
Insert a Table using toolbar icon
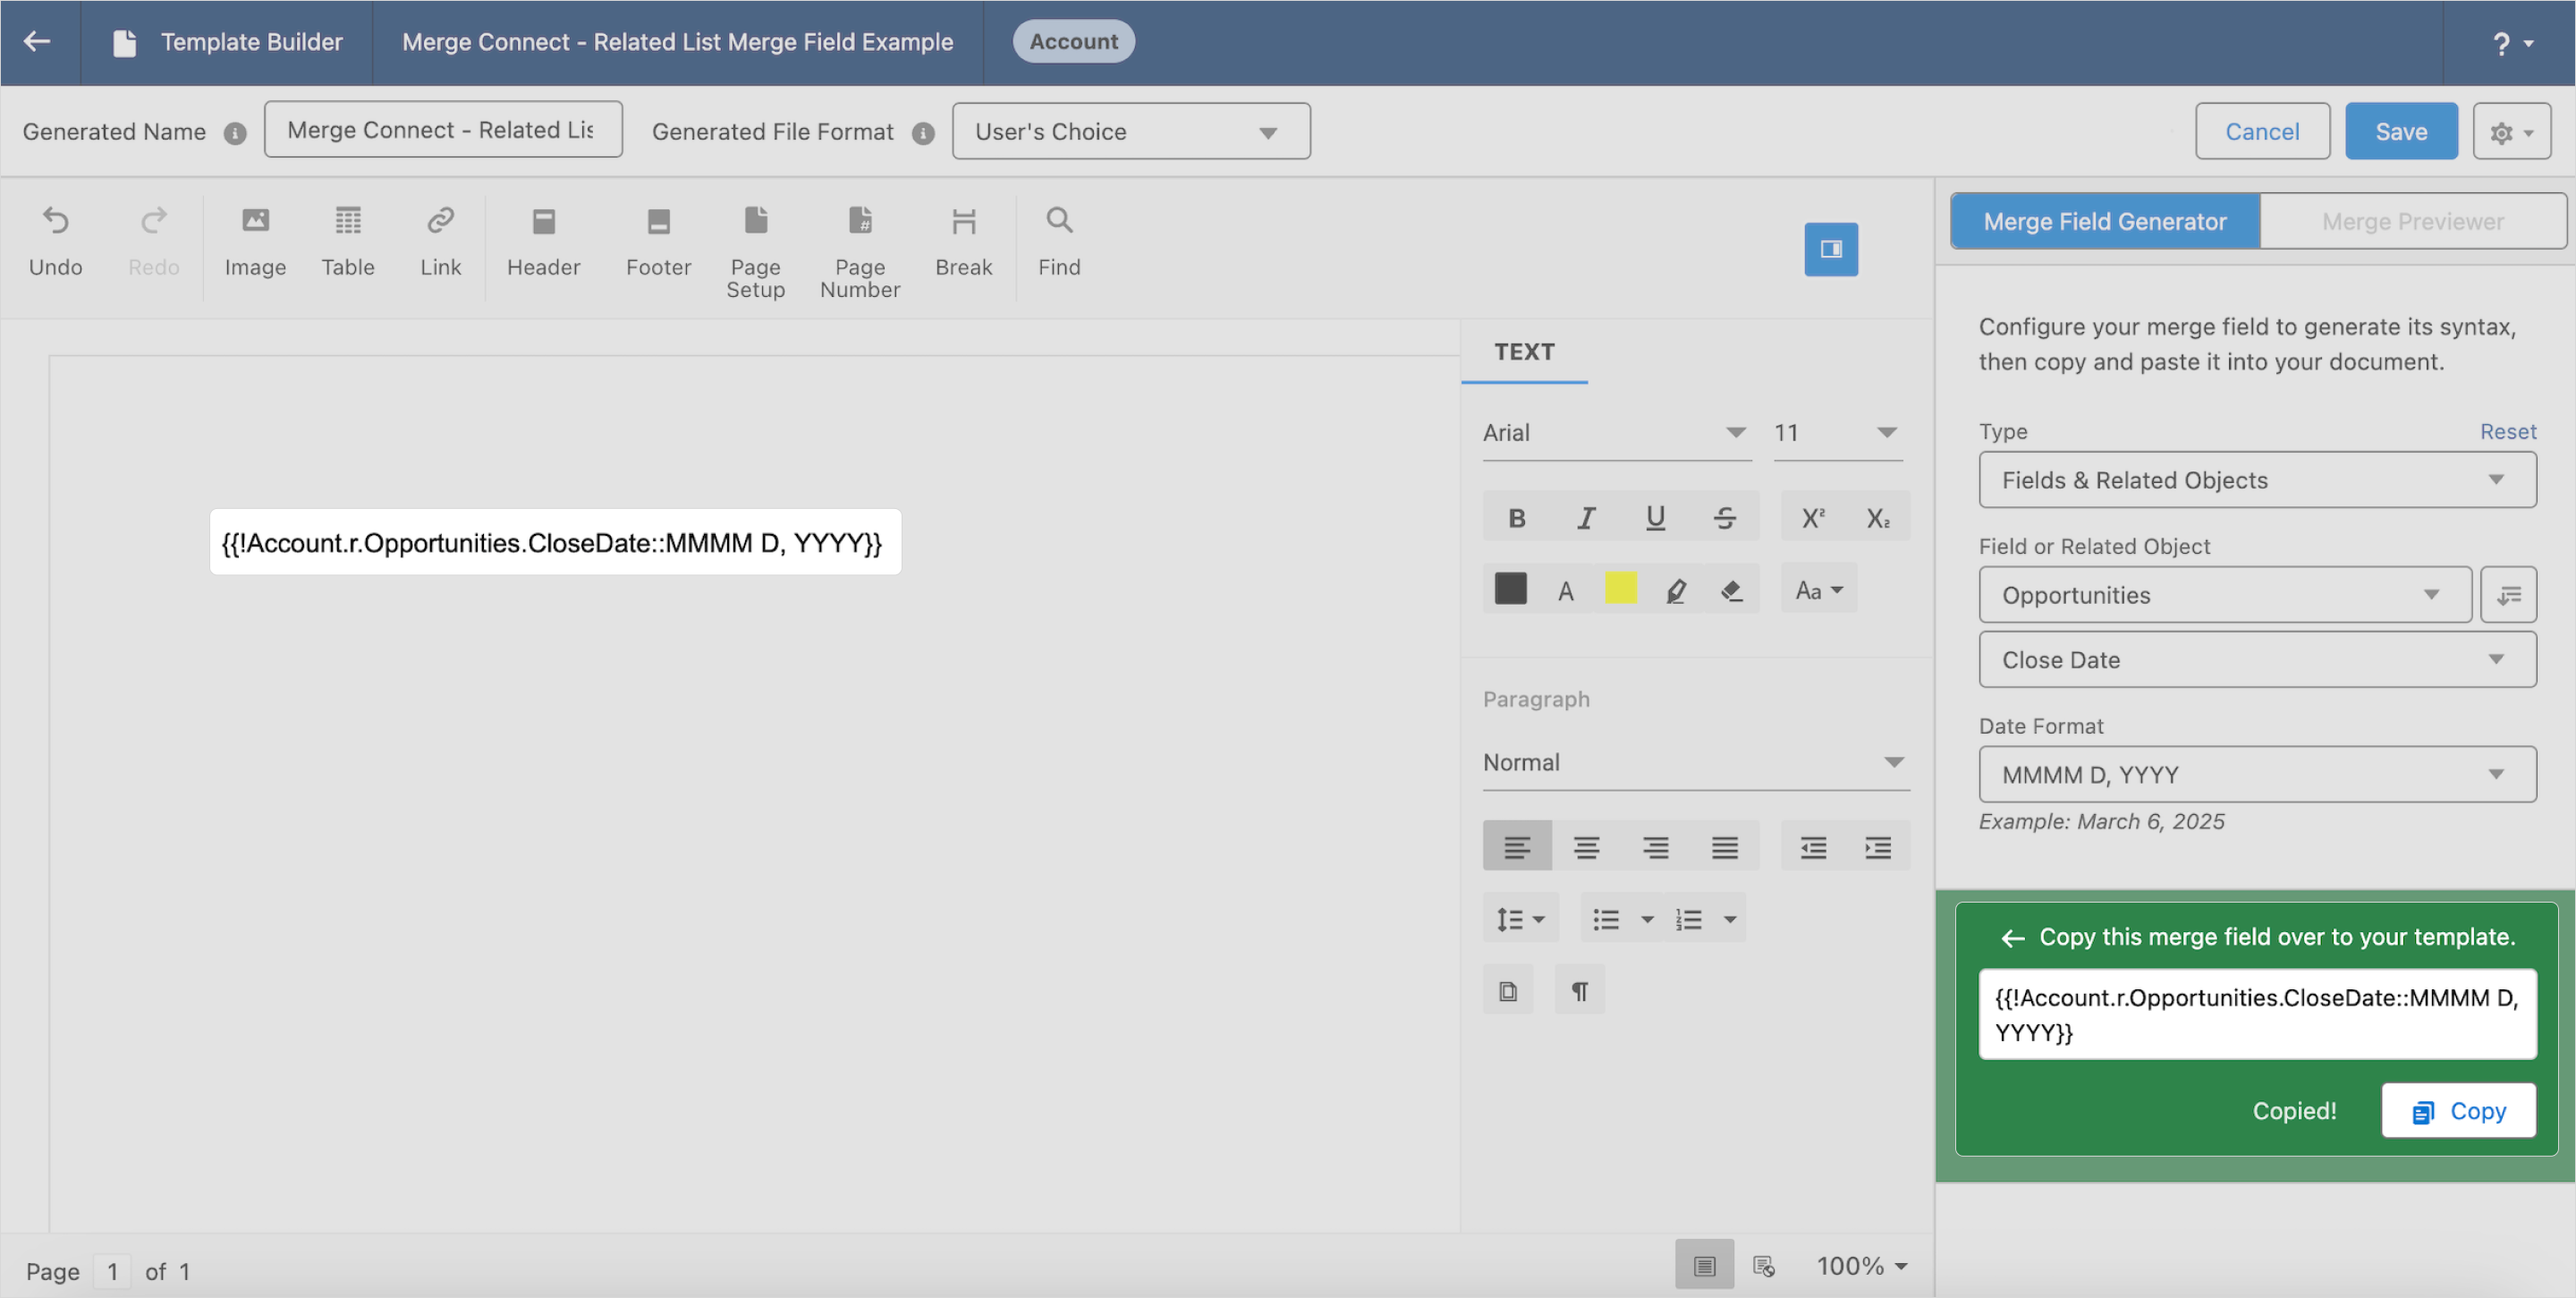point(347,240)
